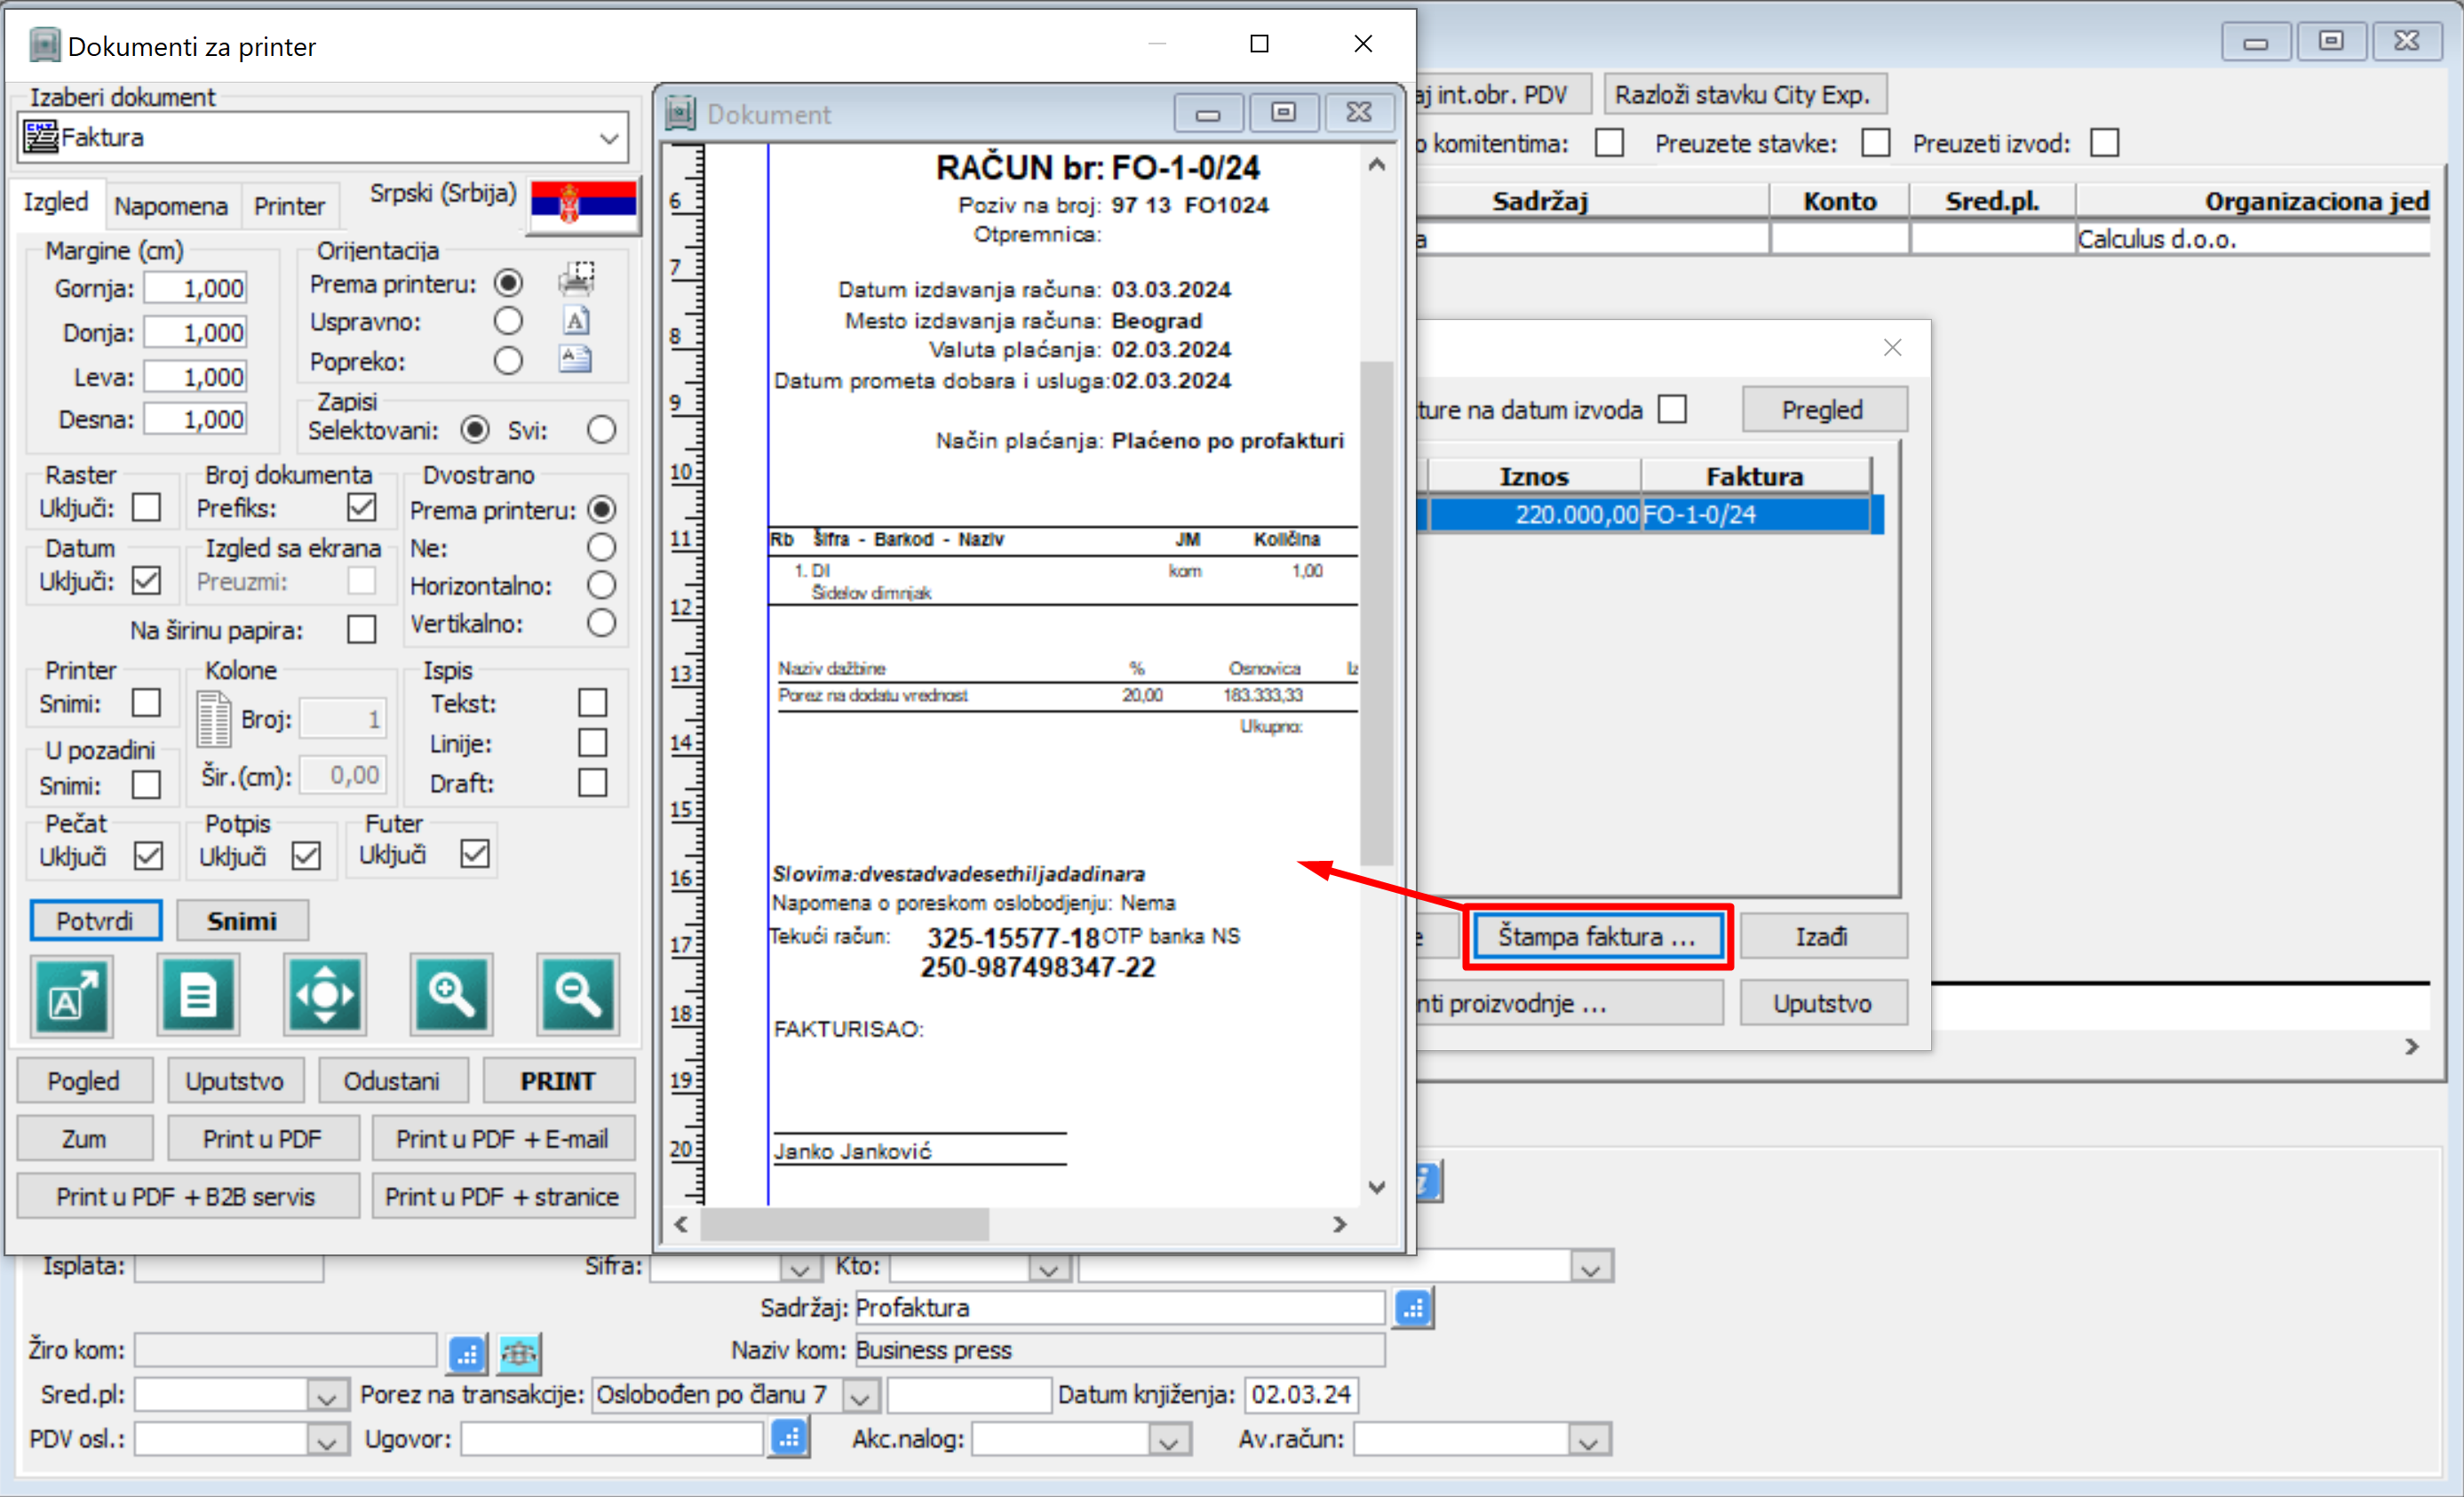Switch to the Napomena tab
The image size is (2464, 1497).
pos(171,206)
